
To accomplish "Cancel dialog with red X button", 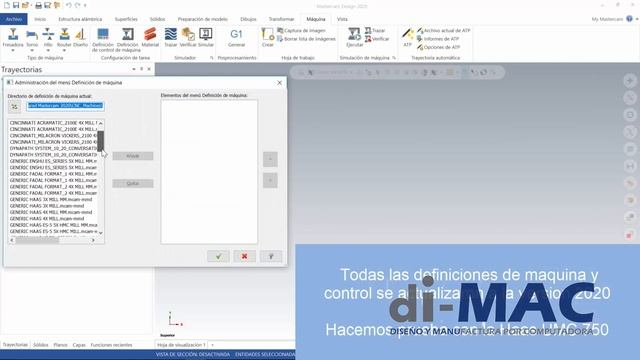I will click(244, 256).
